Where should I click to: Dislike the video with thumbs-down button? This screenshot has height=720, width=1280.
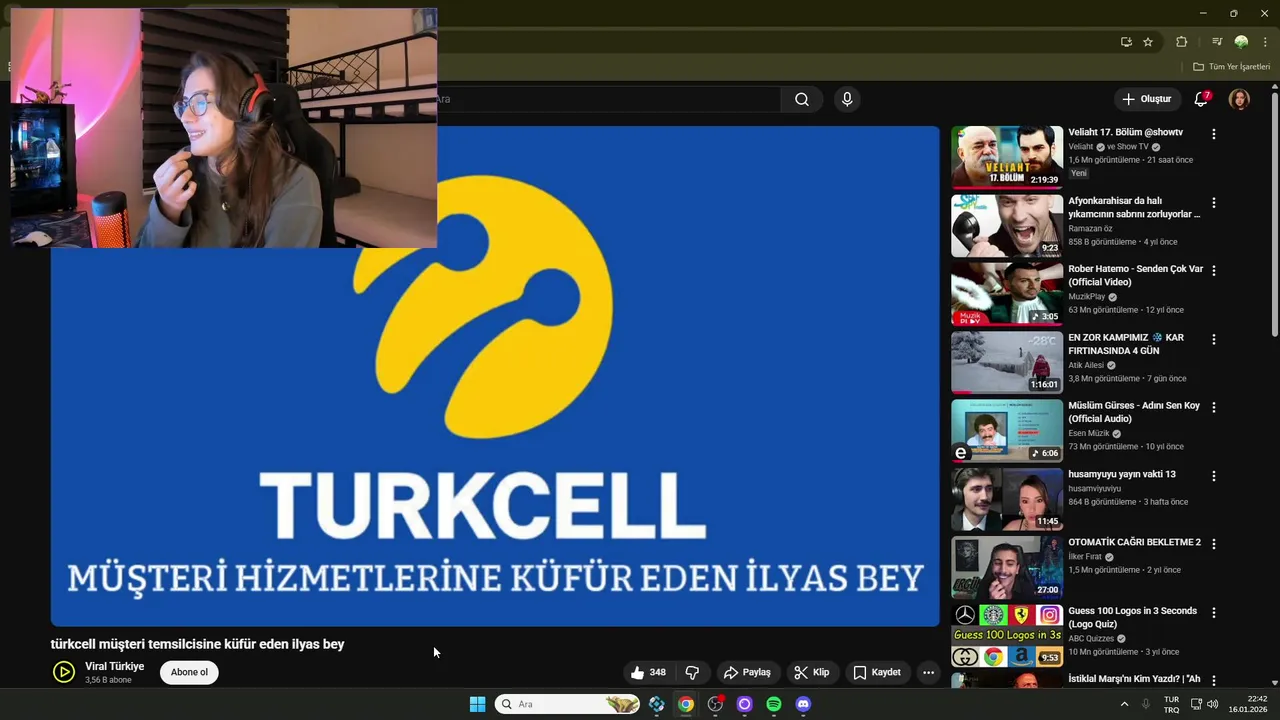[x=692, y=672]
